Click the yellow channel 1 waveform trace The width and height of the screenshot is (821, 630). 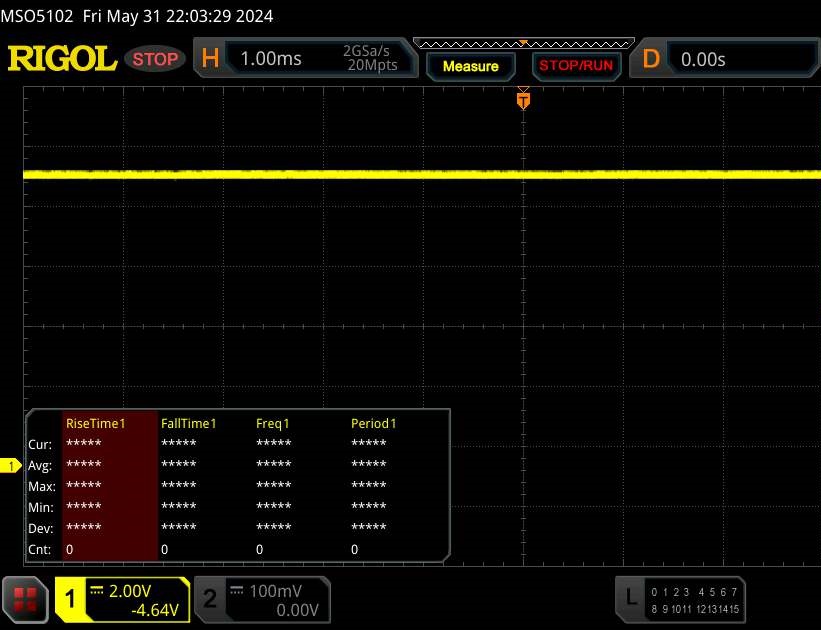pyautogui.click(x=422, y=174)
